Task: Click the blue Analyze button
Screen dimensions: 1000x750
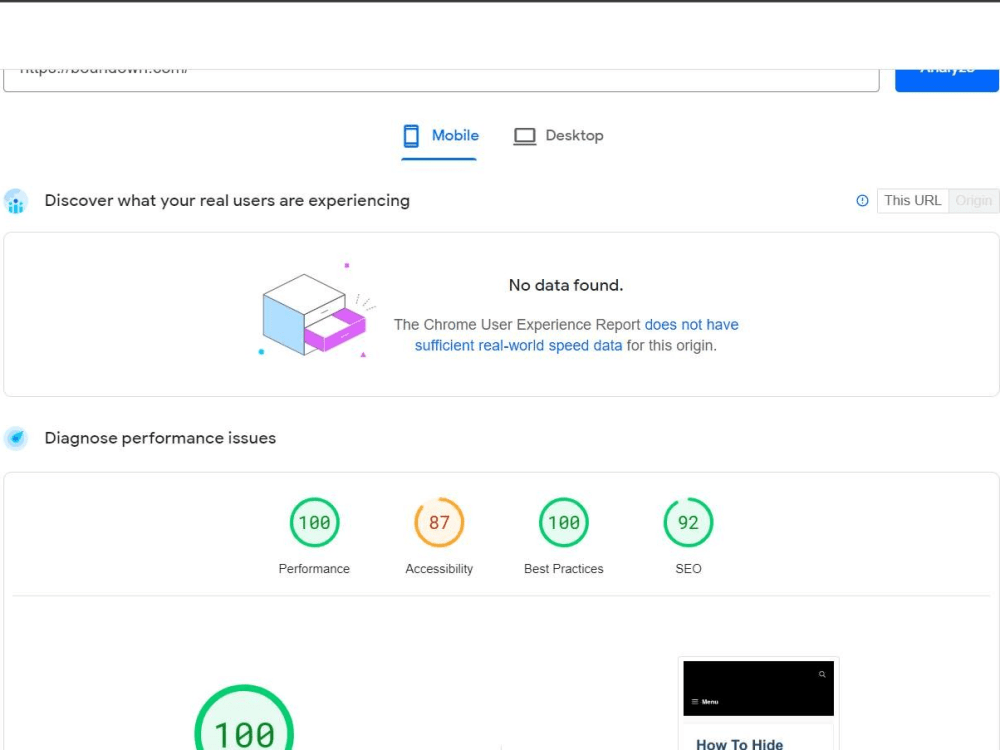Action: click(x=946, y=79)
